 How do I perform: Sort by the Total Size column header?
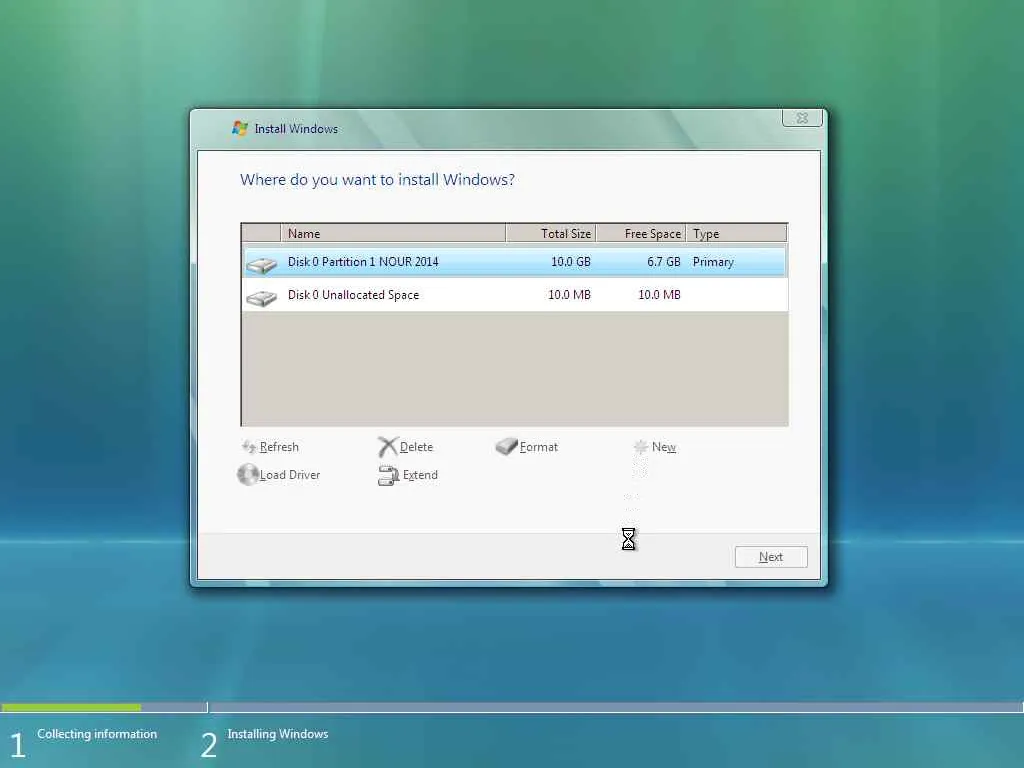(x=551, y=233)
